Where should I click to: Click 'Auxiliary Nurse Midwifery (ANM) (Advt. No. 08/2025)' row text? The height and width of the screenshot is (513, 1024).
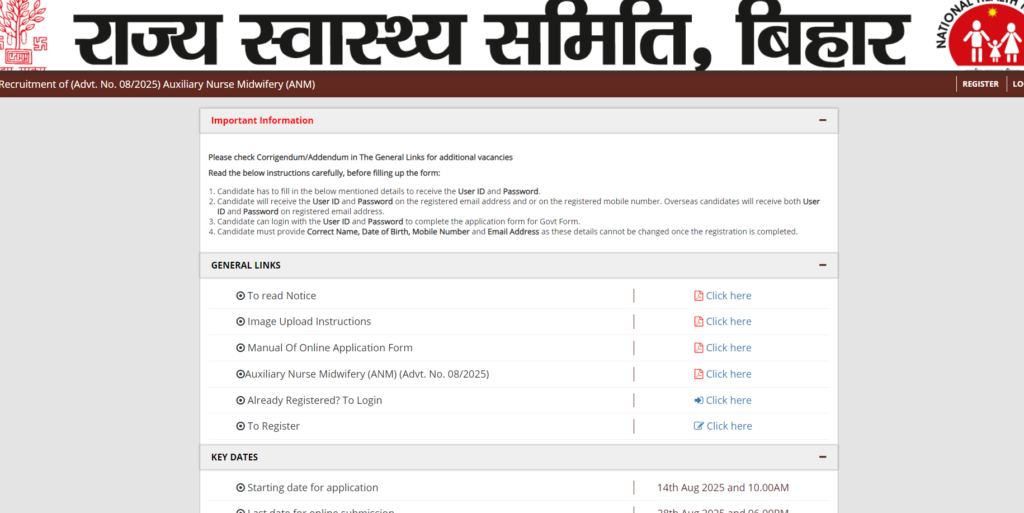[367, 374]
